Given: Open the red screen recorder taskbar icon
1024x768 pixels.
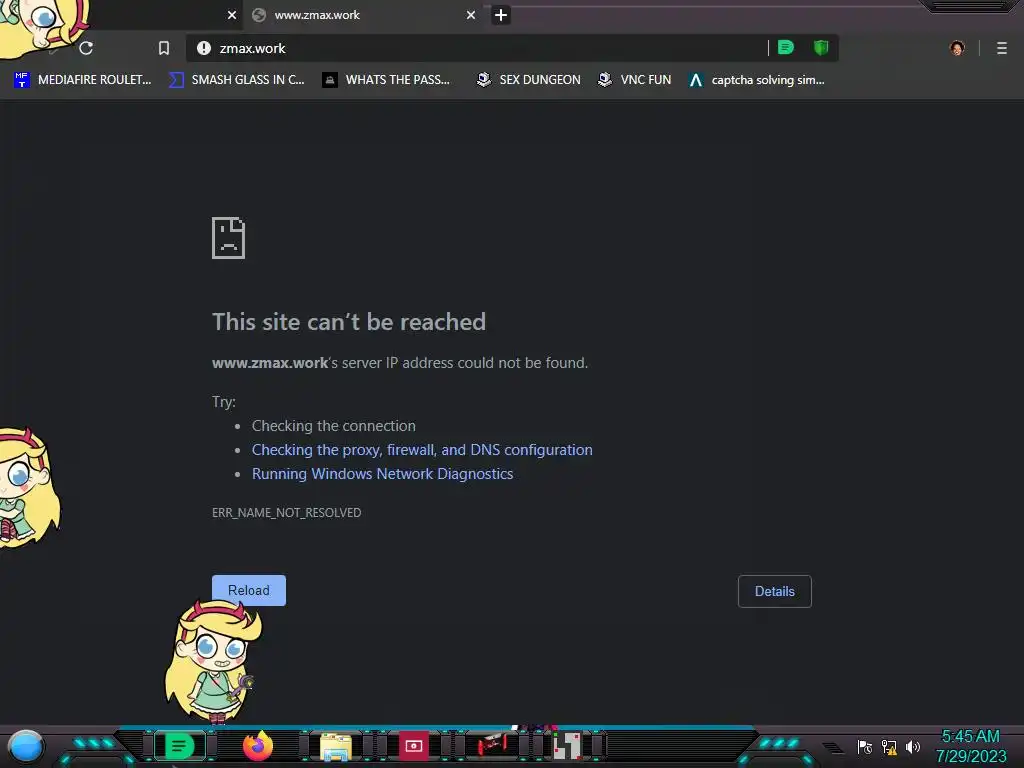Looking at the screenshot, I should point(413,746).
